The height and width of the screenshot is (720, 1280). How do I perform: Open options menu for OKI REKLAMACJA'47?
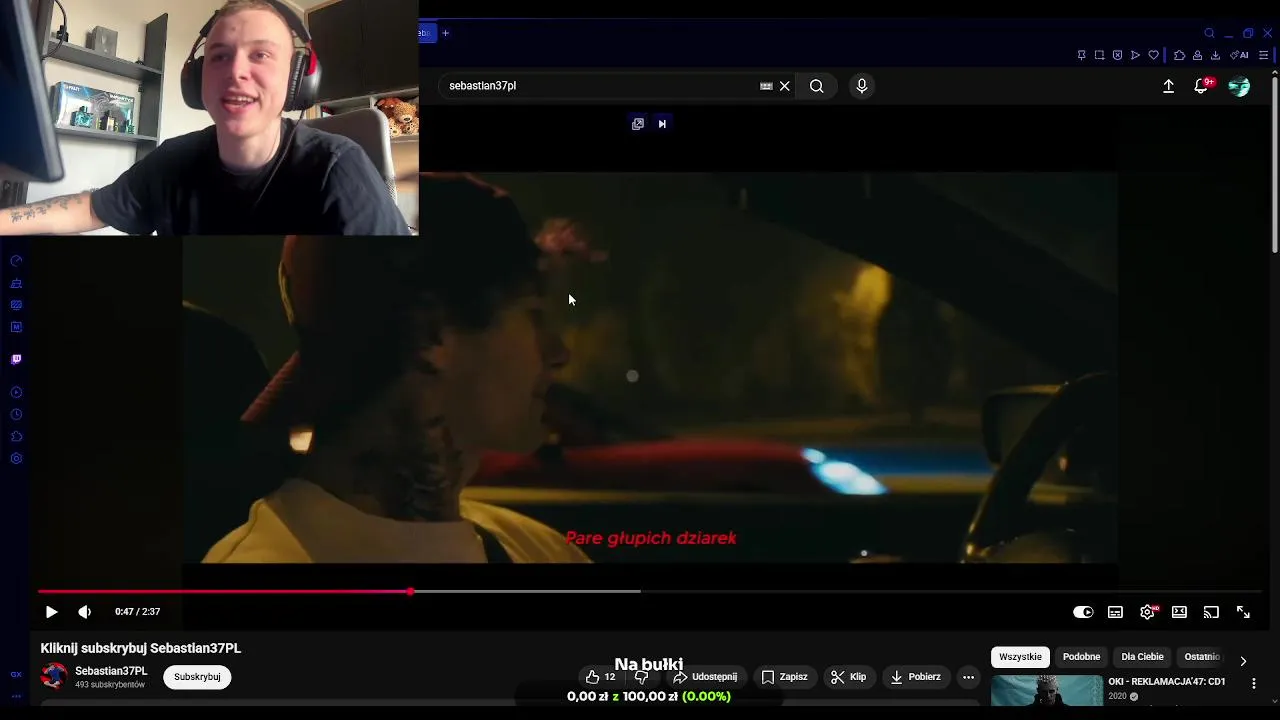pos(1254,683)
